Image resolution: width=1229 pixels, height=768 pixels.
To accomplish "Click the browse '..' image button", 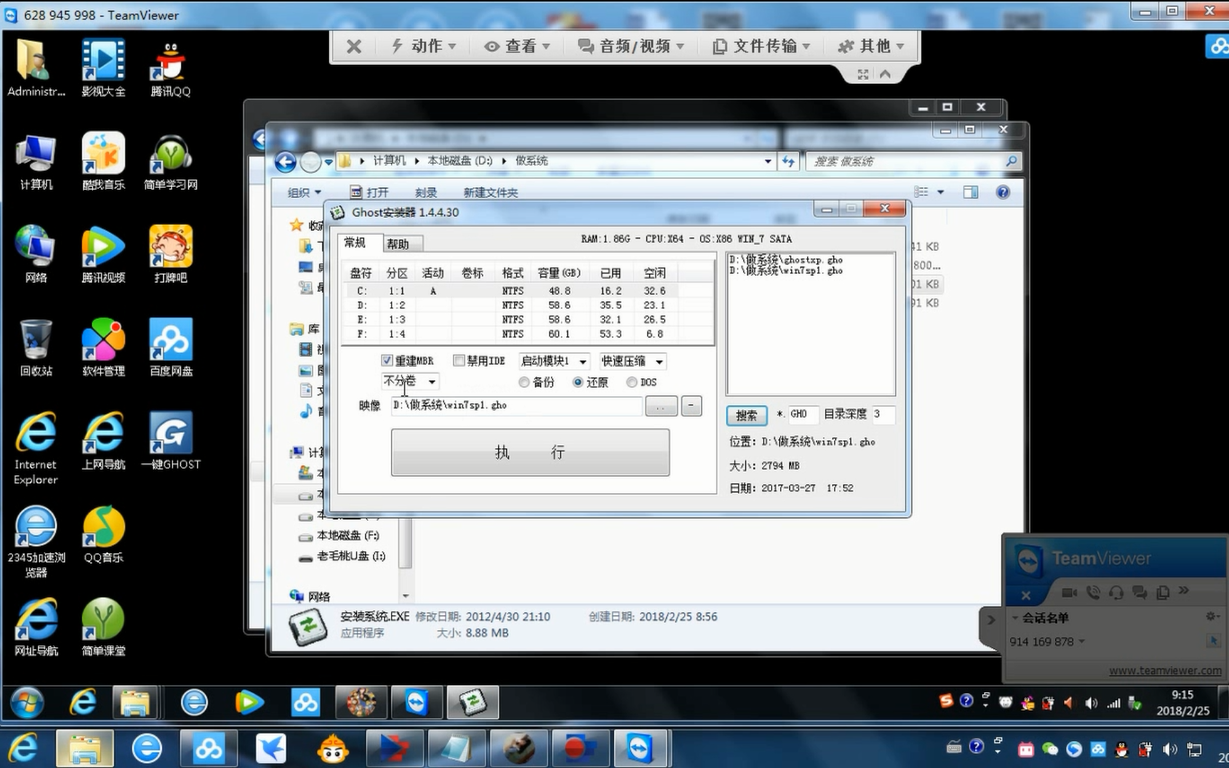I will (661, 406).
